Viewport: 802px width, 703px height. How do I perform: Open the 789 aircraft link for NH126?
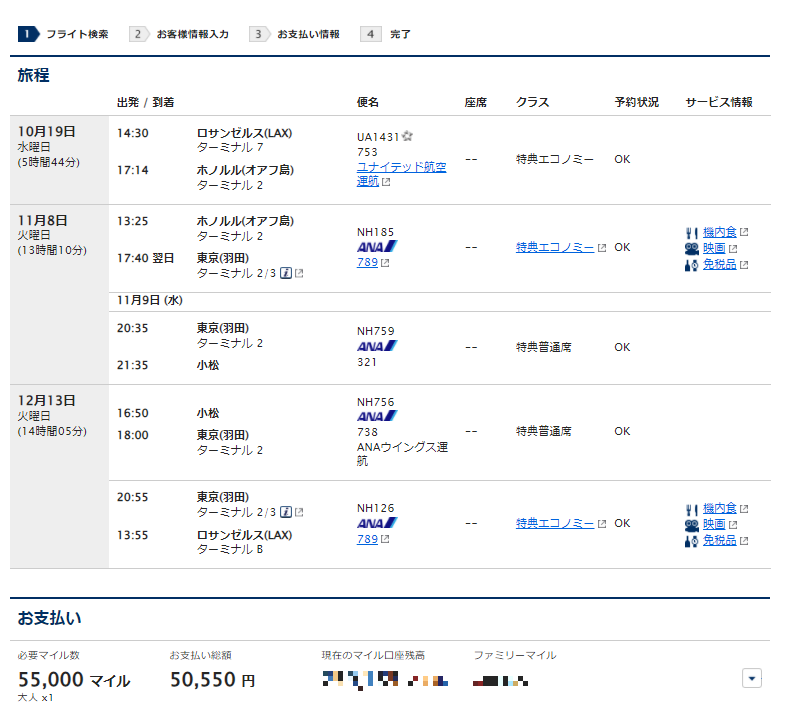coord(366,539)
